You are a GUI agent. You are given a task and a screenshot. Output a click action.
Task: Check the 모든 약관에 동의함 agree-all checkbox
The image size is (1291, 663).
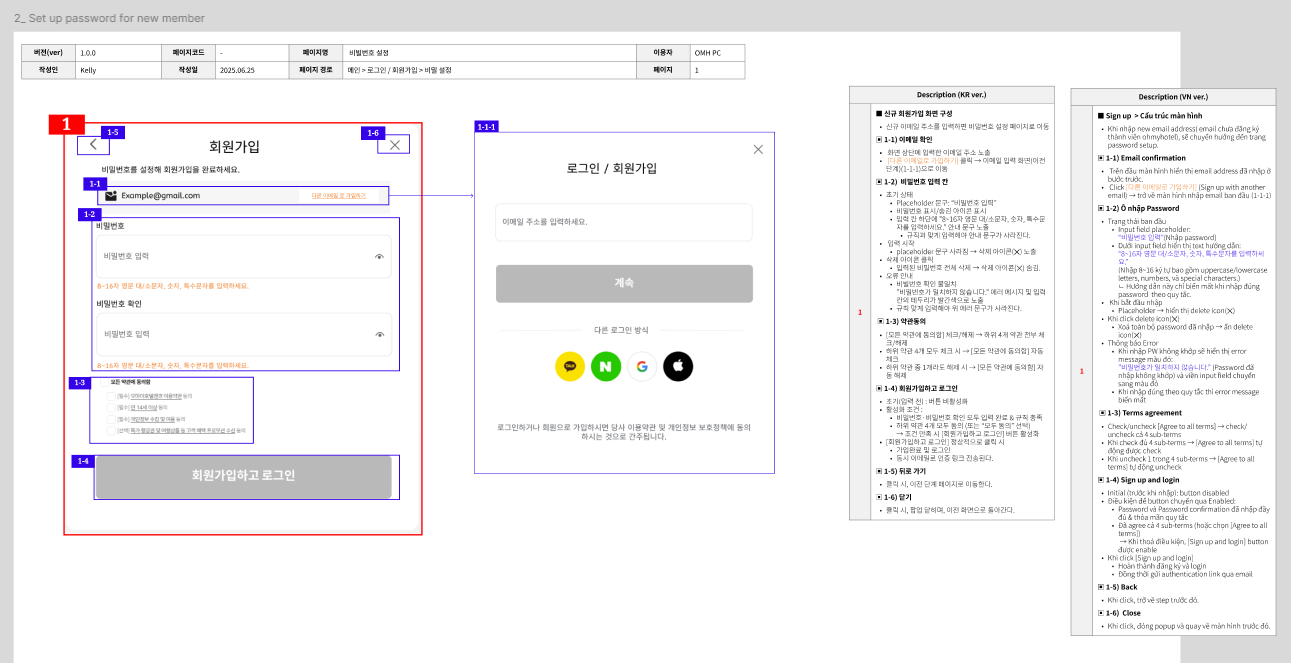[x=104, y=382]
